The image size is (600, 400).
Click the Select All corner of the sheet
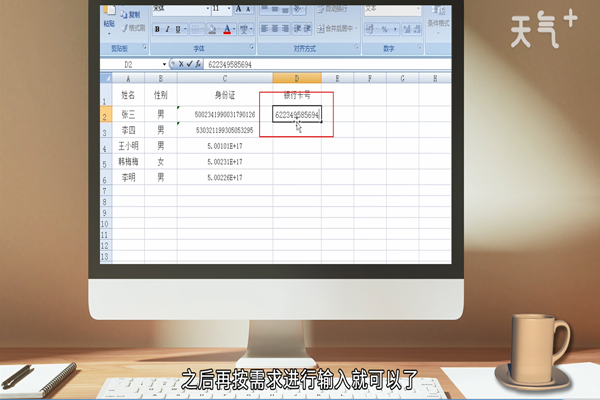coord(106,78)
